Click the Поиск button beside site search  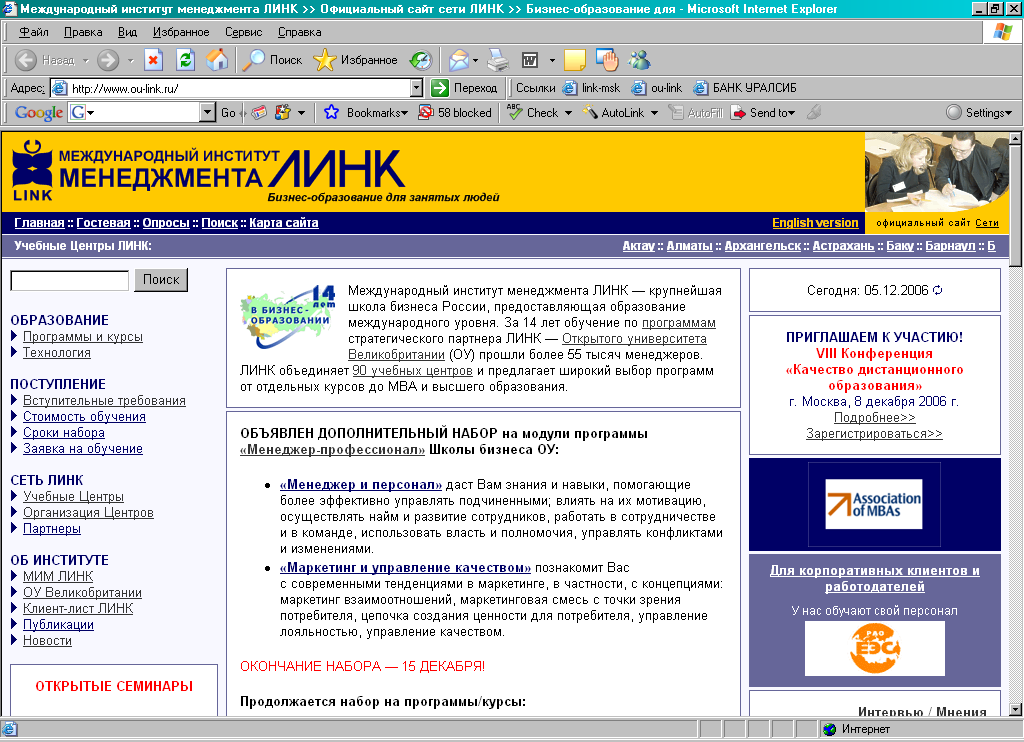click(x=161, y=280)
